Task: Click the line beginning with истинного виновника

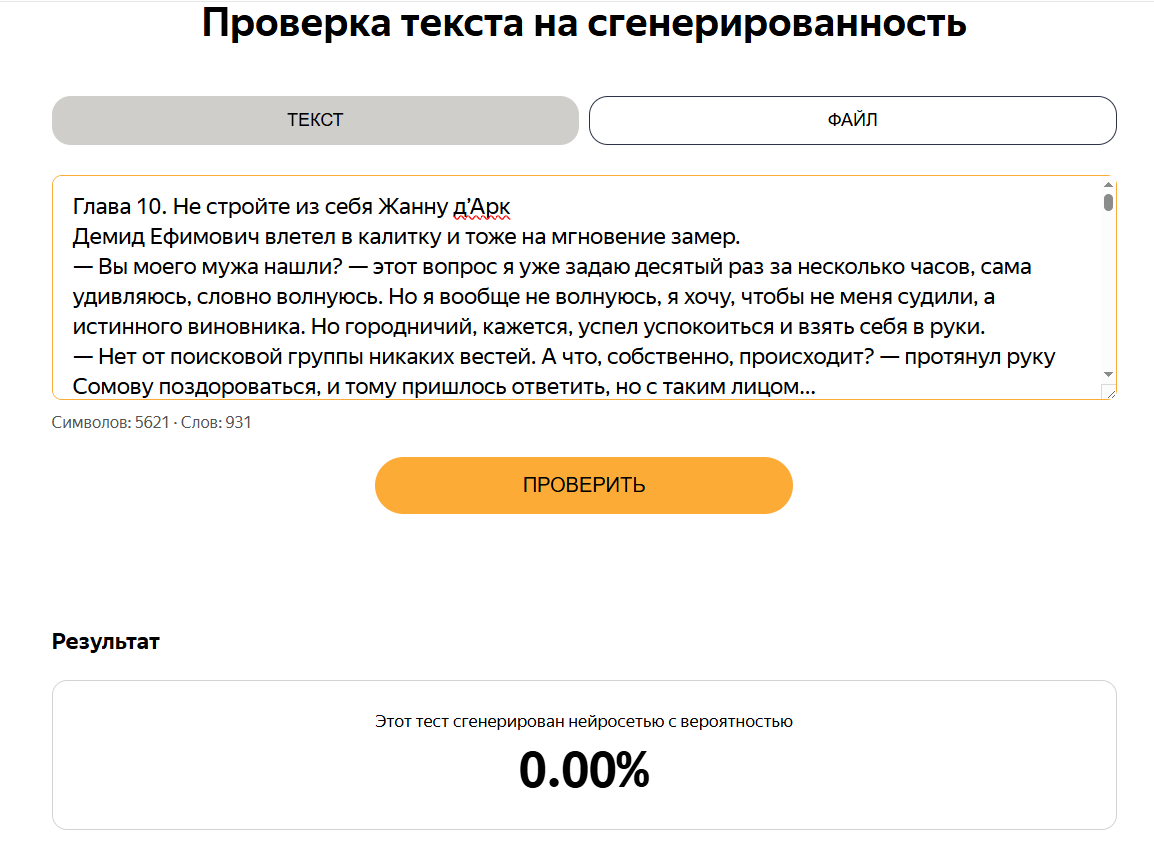Action: [x=528, y=327]
